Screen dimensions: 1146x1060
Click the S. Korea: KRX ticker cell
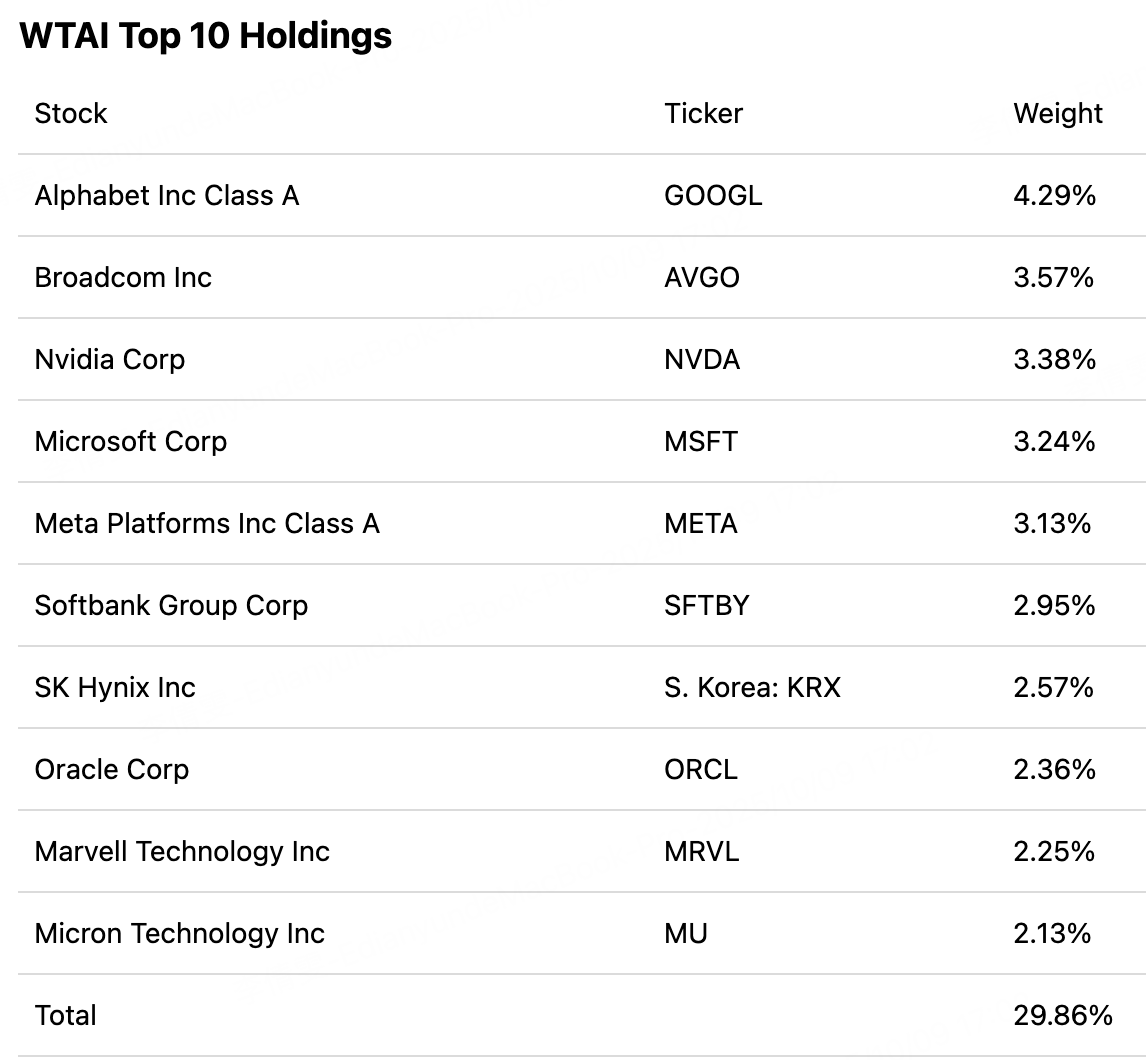point(752,687)
